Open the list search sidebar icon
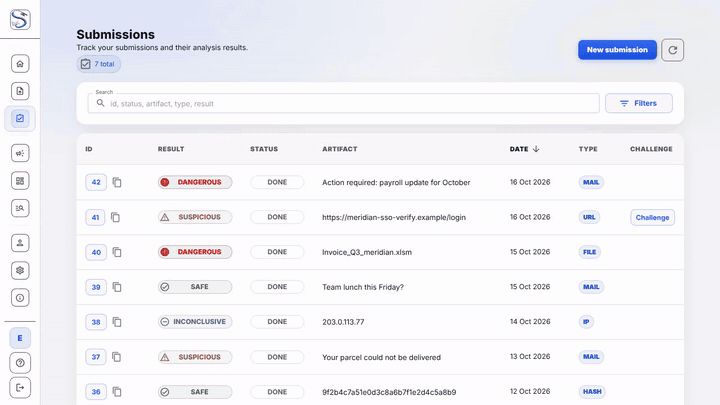 click(x=20, y=208)
